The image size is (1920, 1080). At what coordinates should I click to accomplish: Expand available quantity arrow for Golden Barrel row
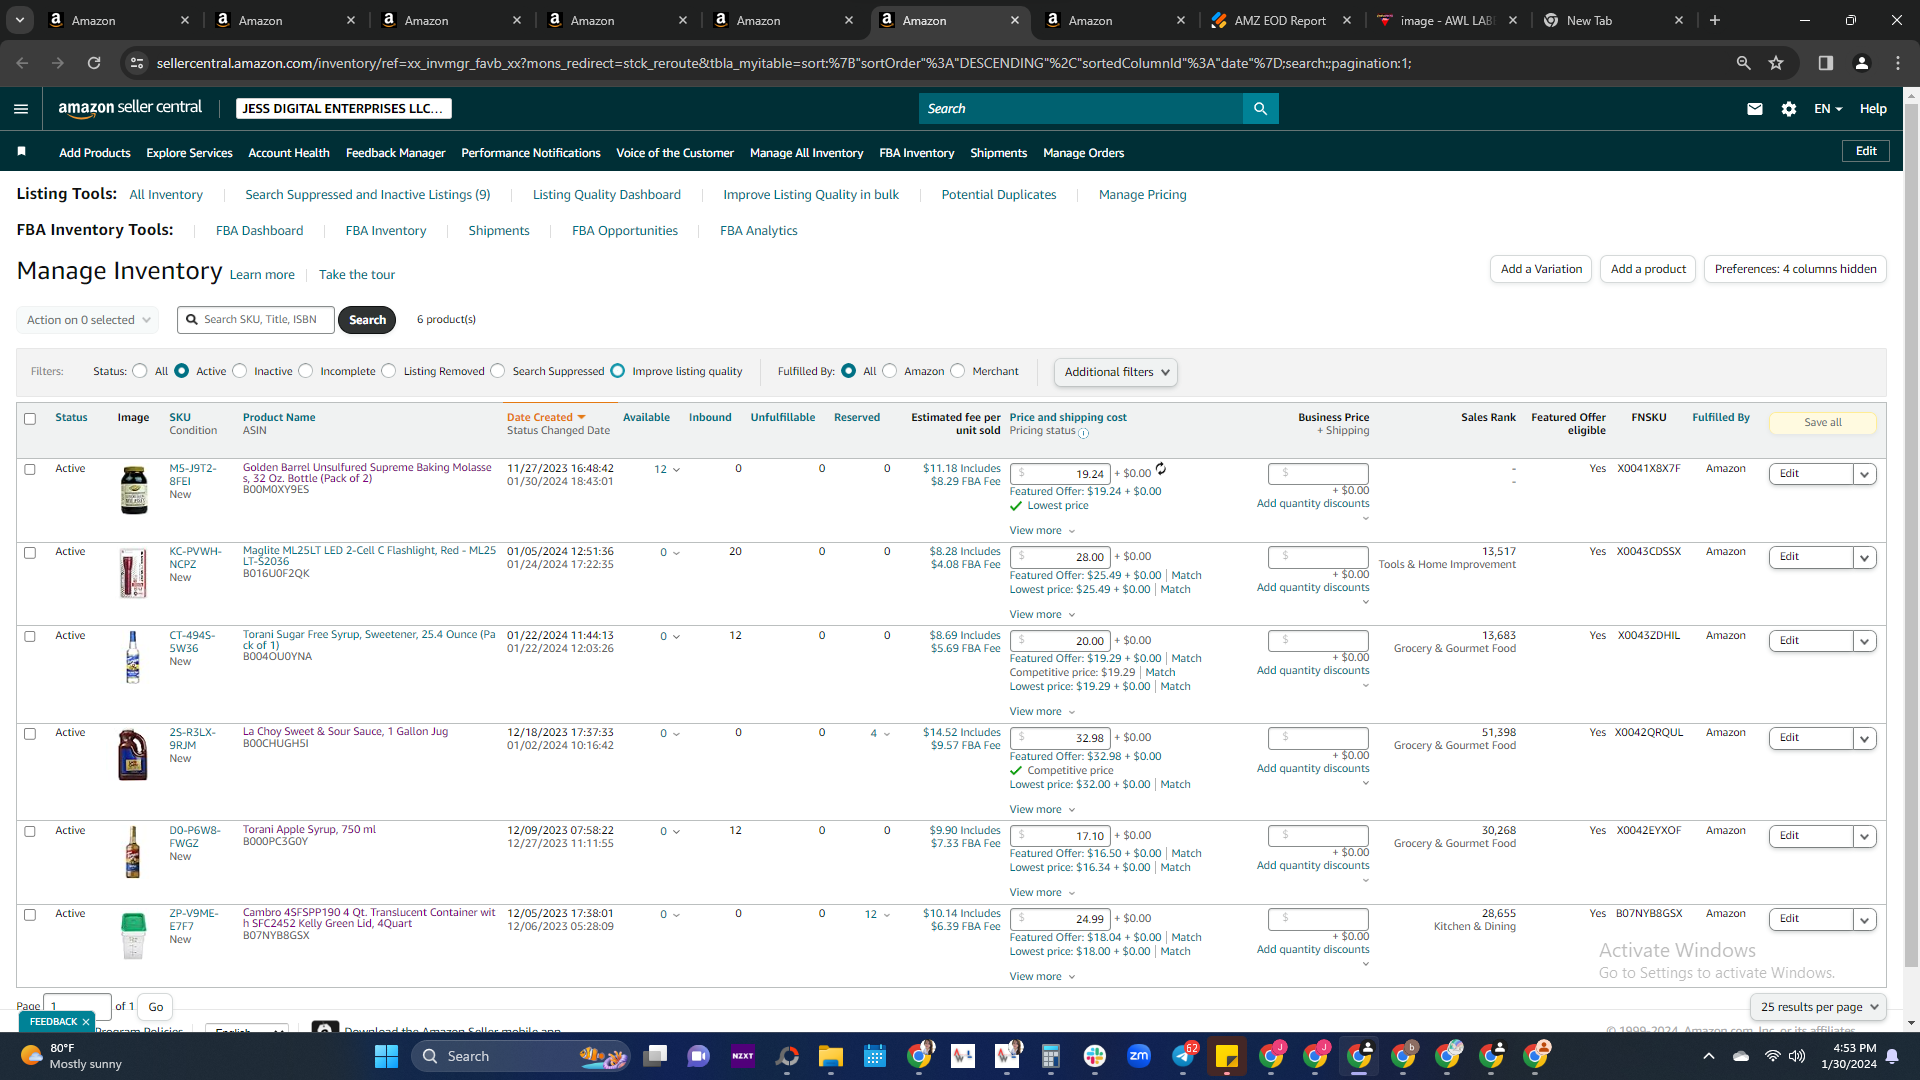pyautogui.click(x=677, y=470)
